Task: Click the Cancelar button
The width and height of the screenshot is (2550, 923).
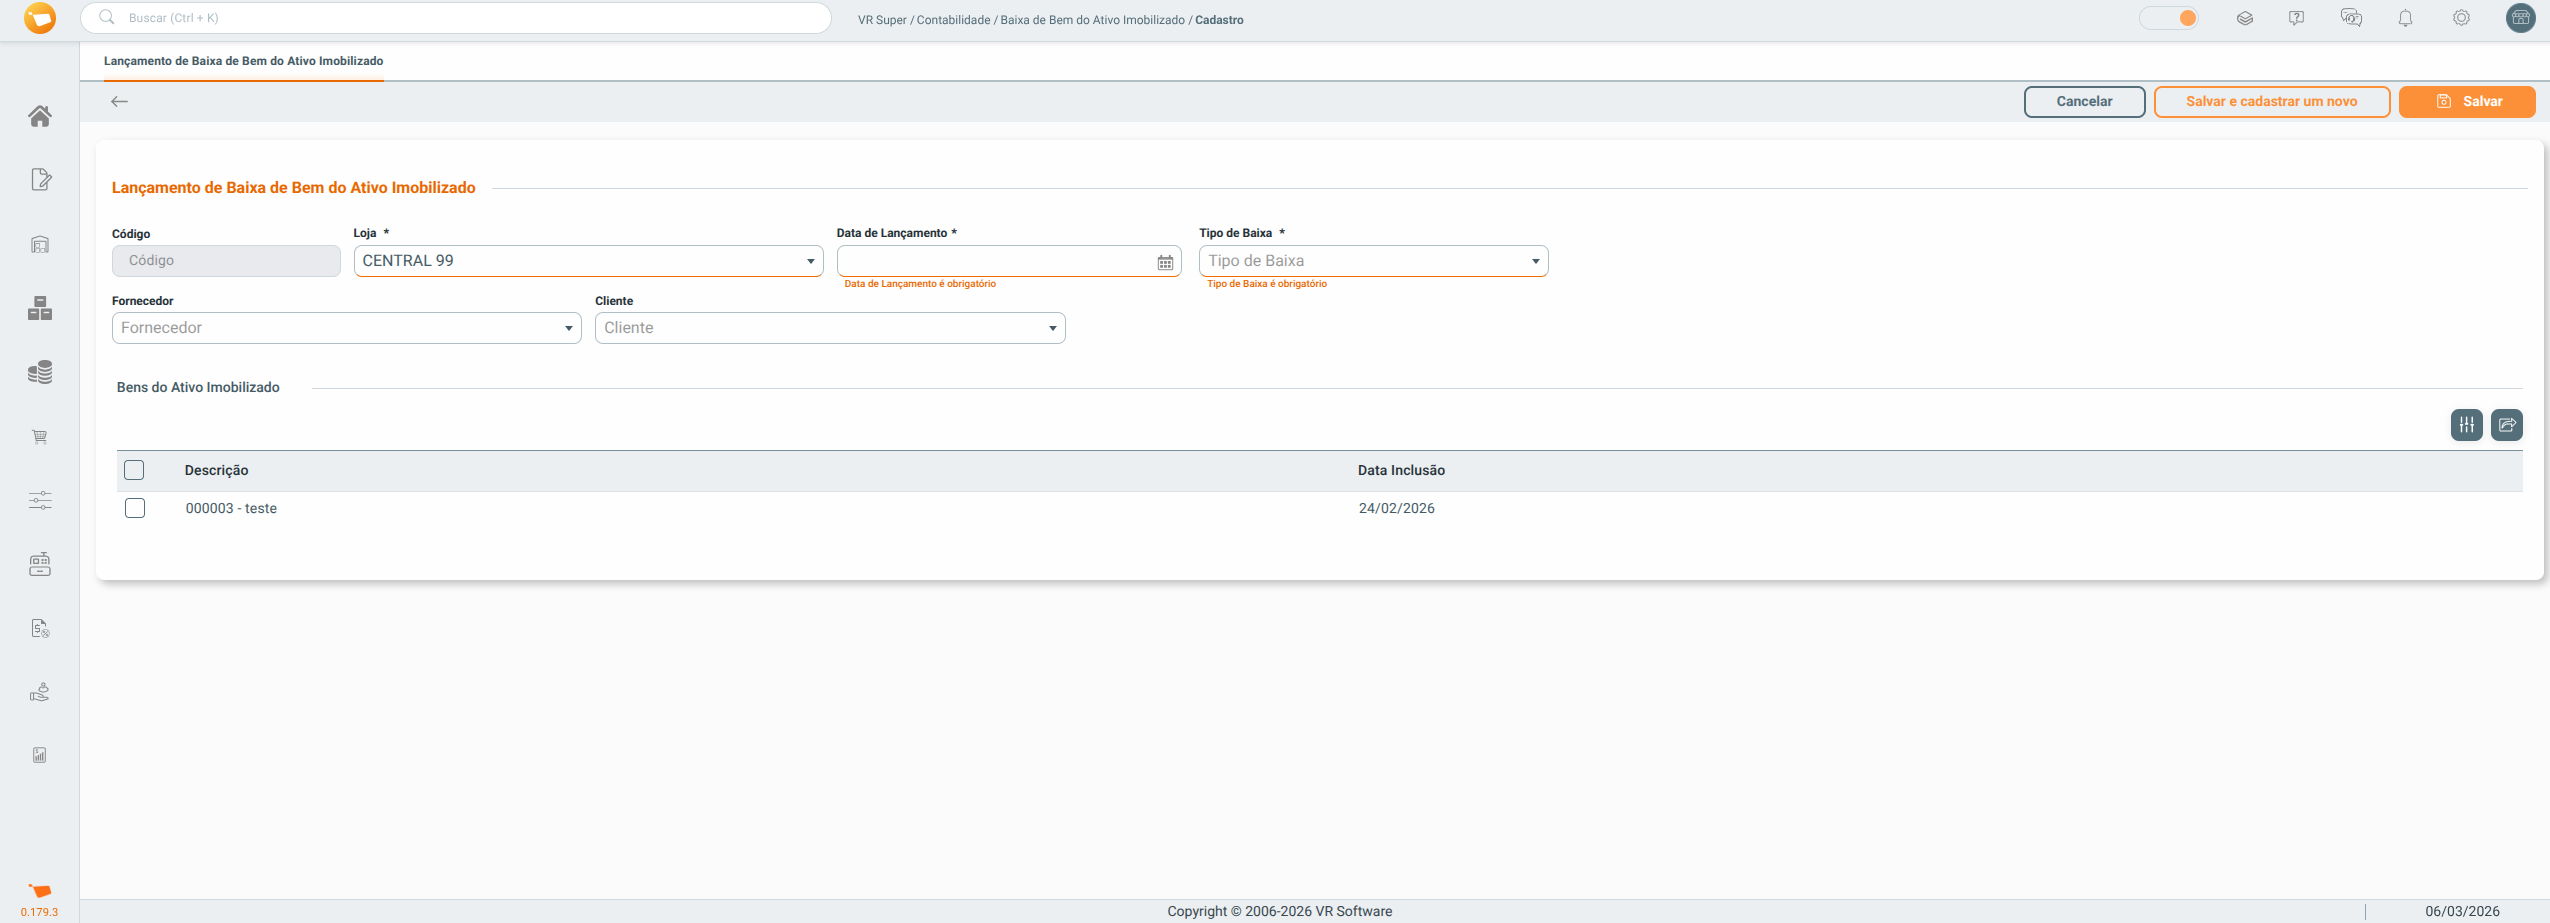Action: (x=2084, y=101)
